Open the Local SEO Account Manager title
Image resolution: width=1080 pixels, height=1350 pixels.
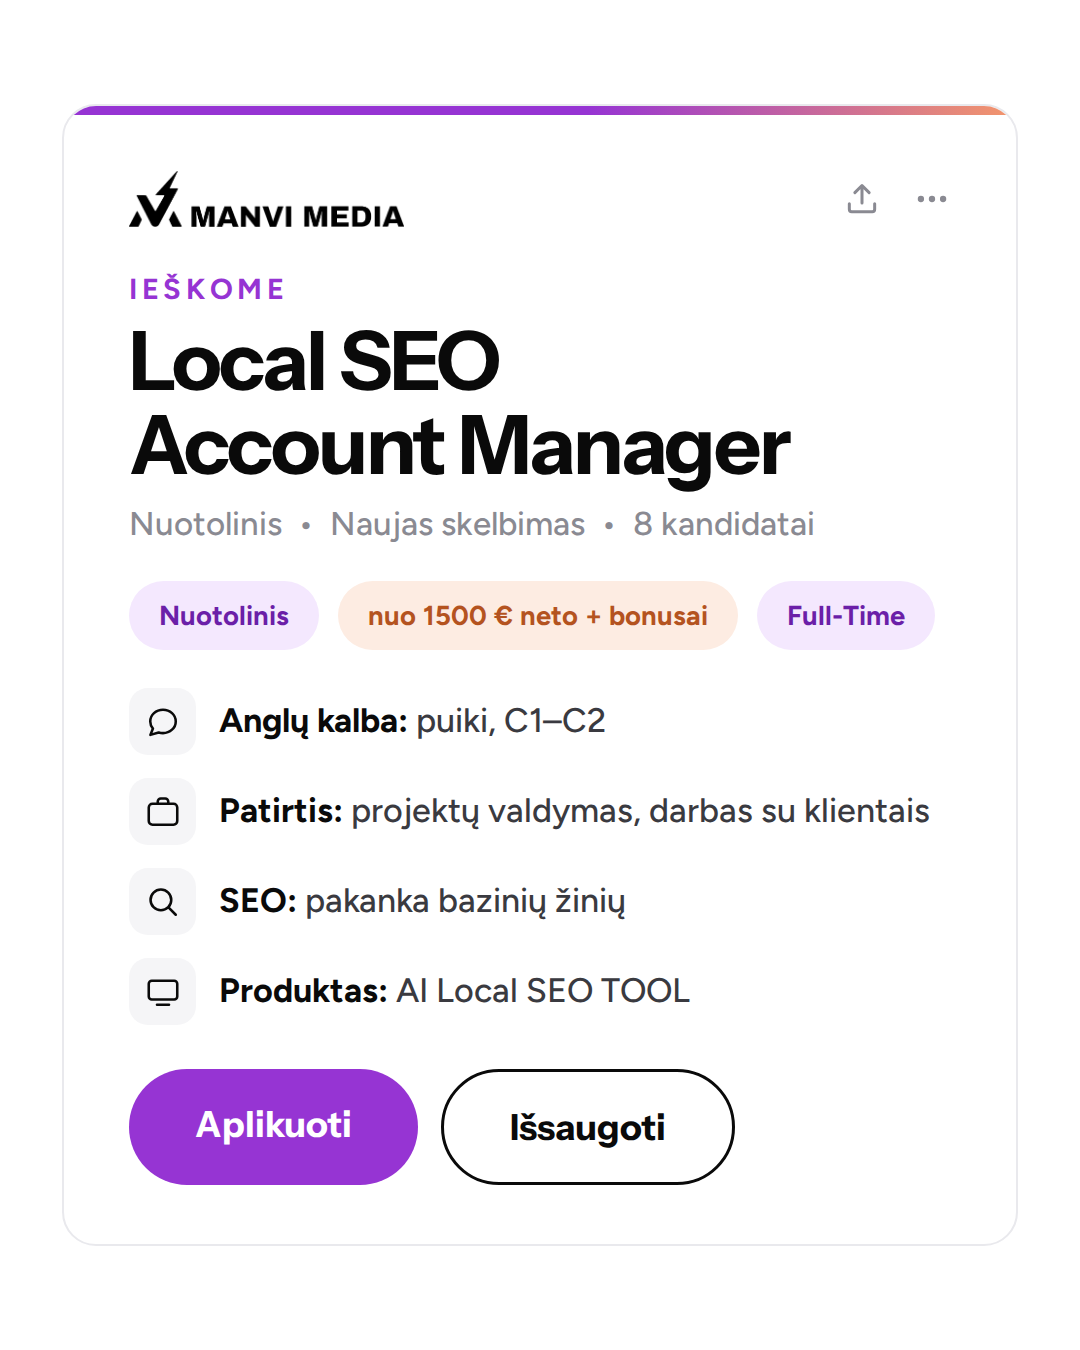(460, 403)
